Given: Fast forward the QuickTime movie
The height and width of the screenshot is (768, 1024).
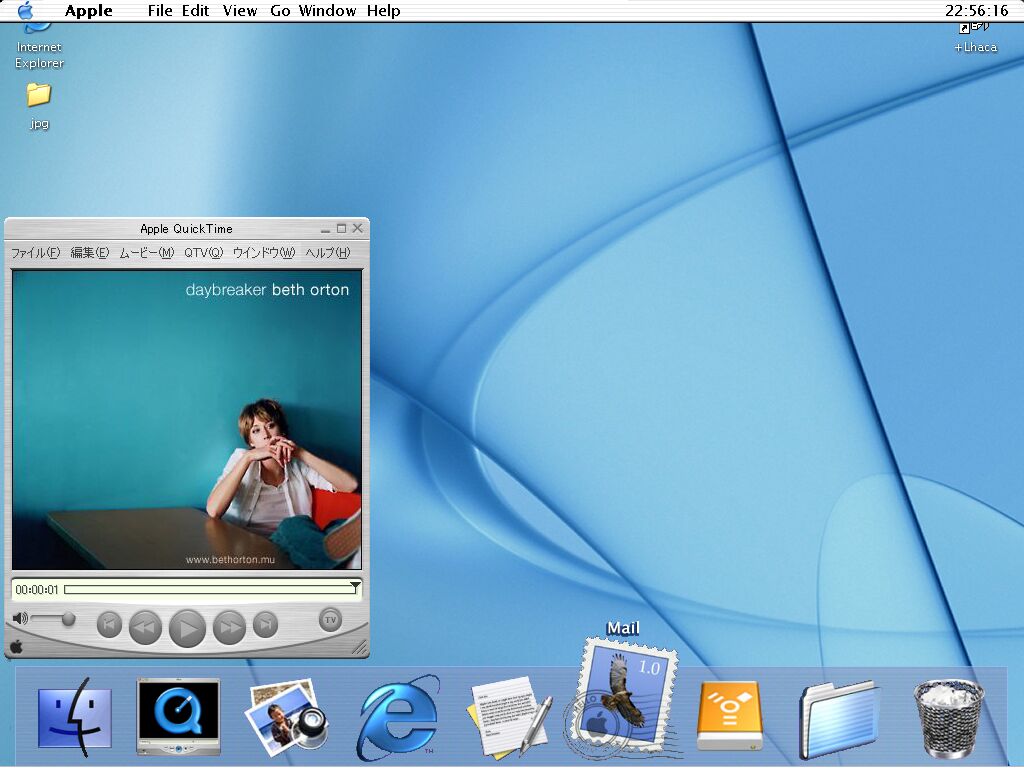Looking at the screenshot, I should [x=229, y=628].
